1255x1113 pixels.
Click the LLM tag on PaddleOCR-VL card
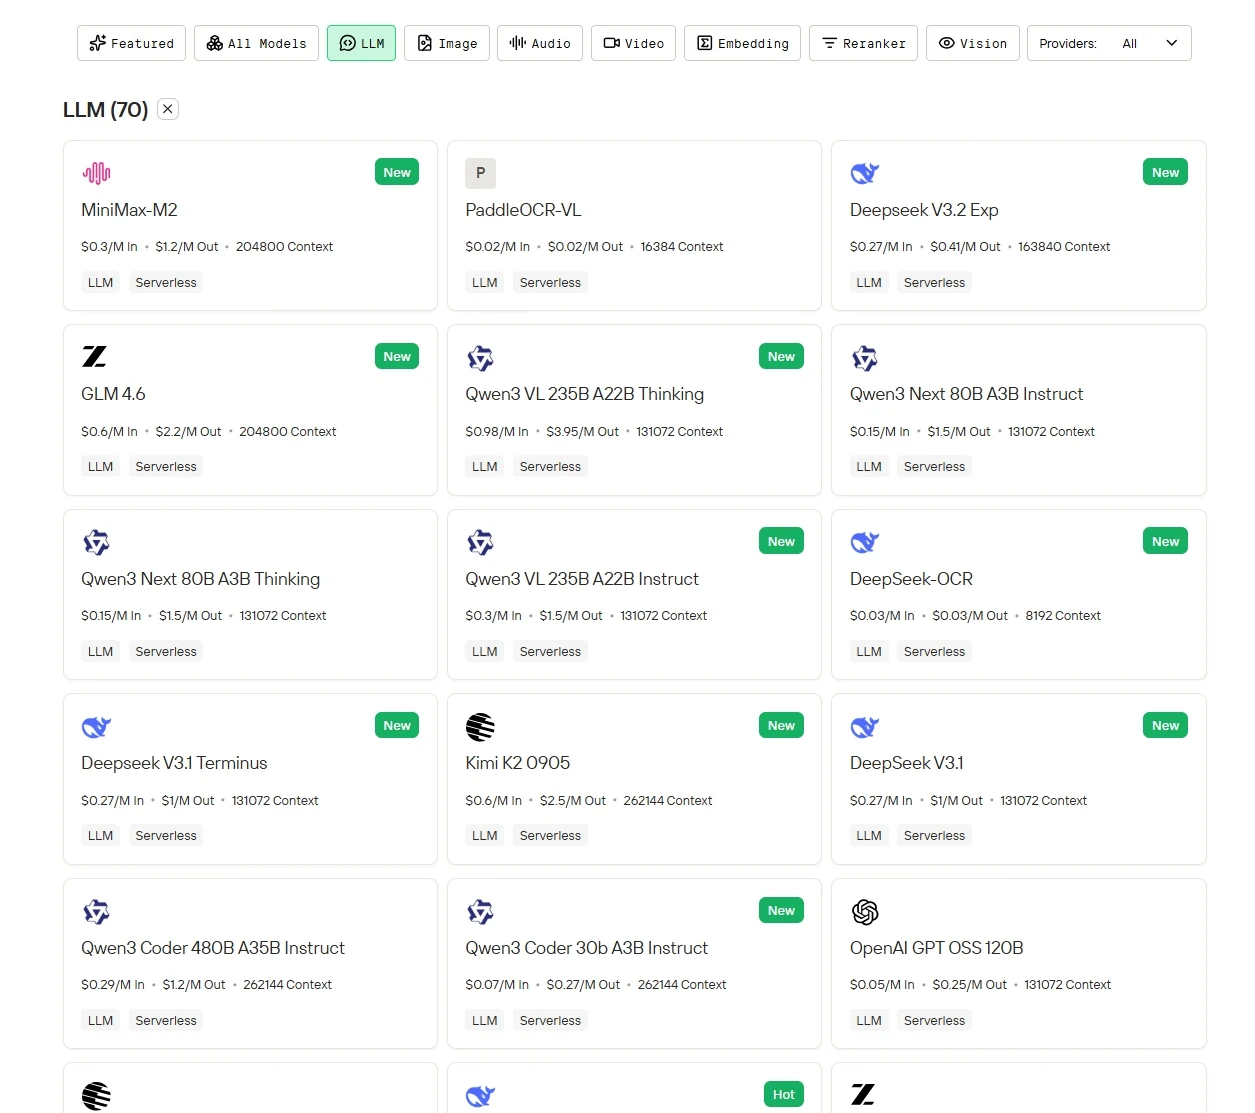485,283
